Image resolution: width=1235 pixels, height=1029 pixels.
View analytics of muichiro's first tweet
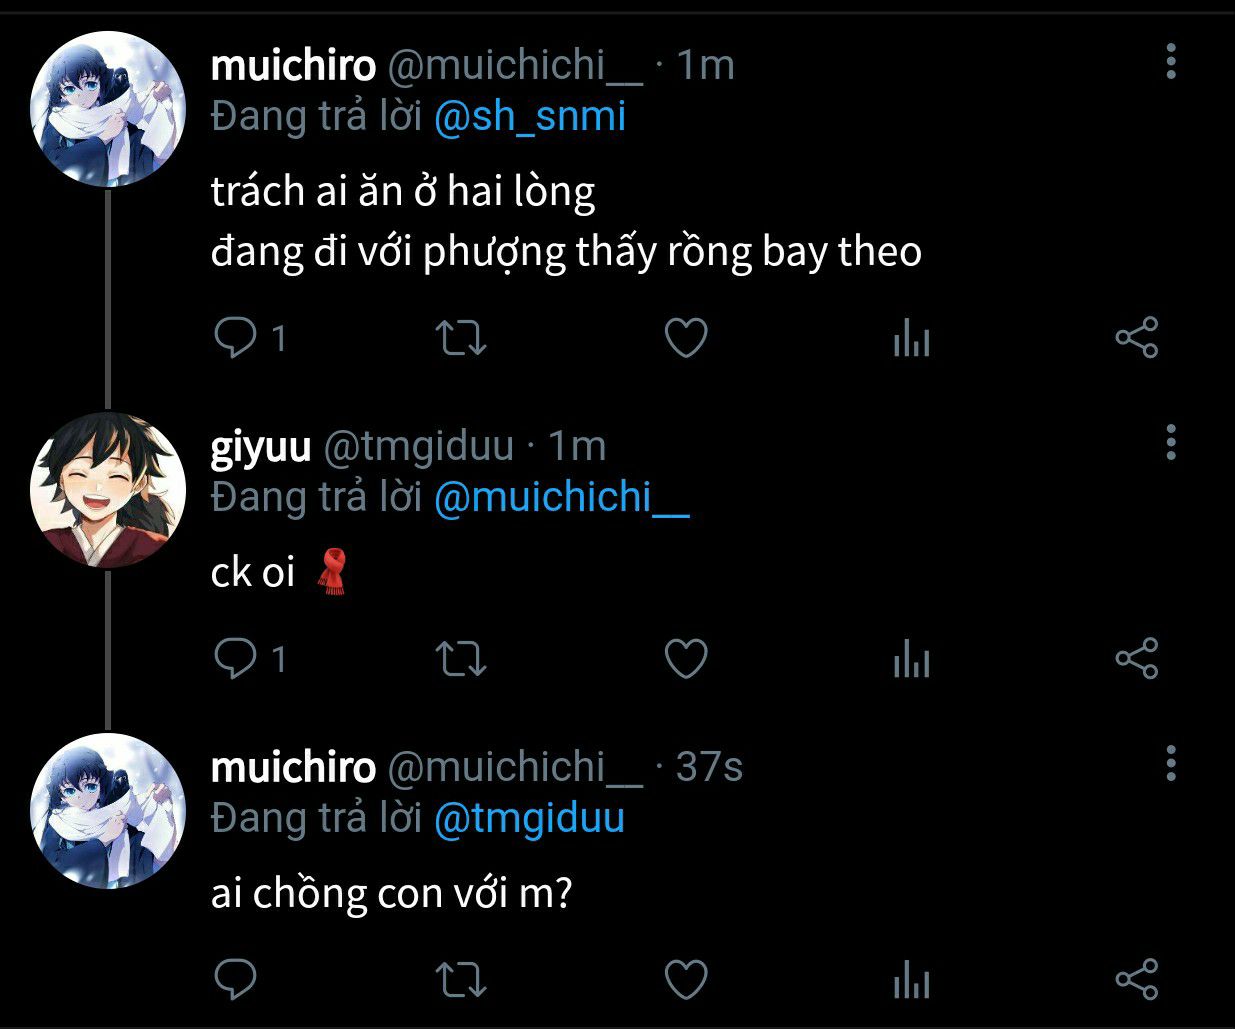coord(911,339)
